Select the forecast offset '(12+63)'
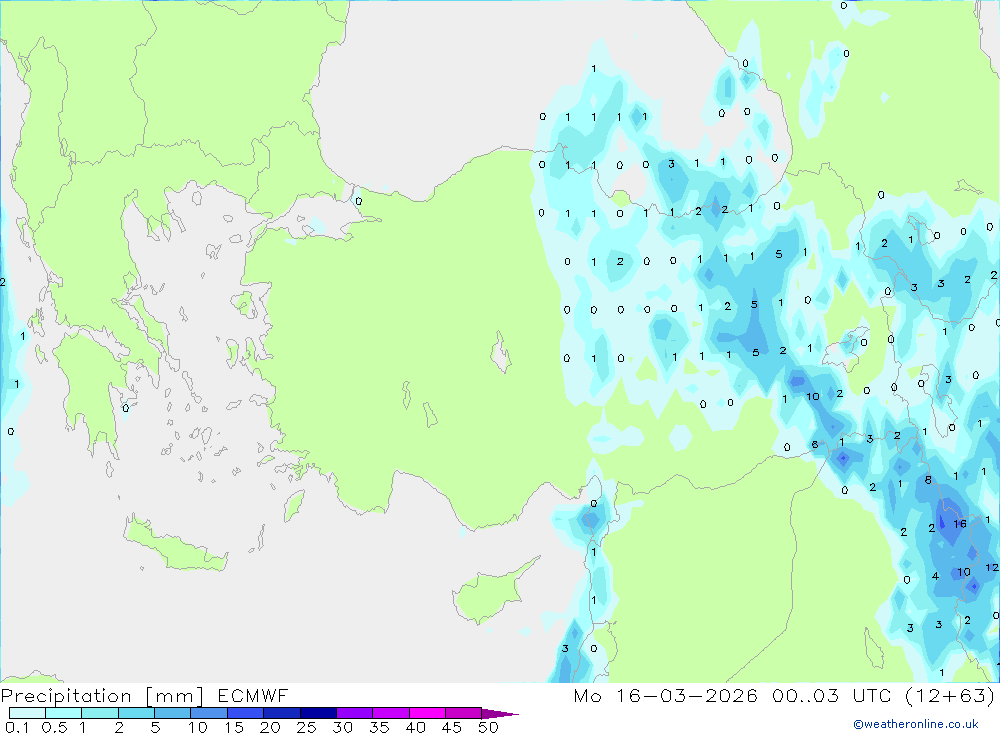Viewport: 1000px width, 733px height. tap(950, 696)
